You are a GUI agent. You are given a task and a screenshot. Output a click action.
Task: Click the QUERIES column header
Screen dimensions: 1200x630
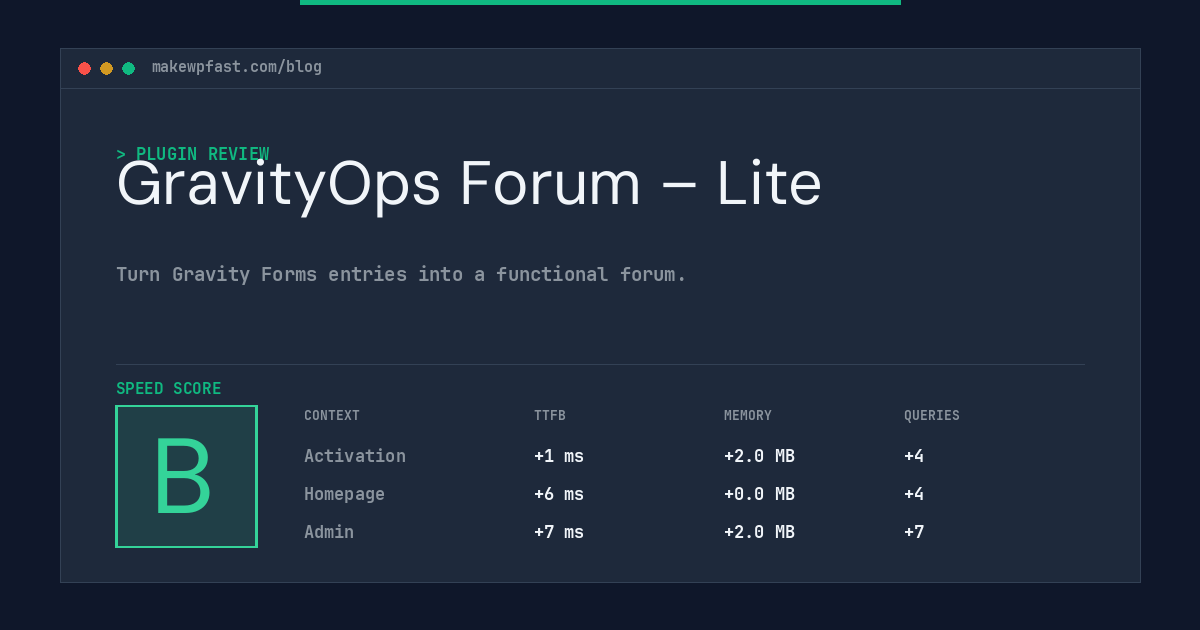coord(932,416)
